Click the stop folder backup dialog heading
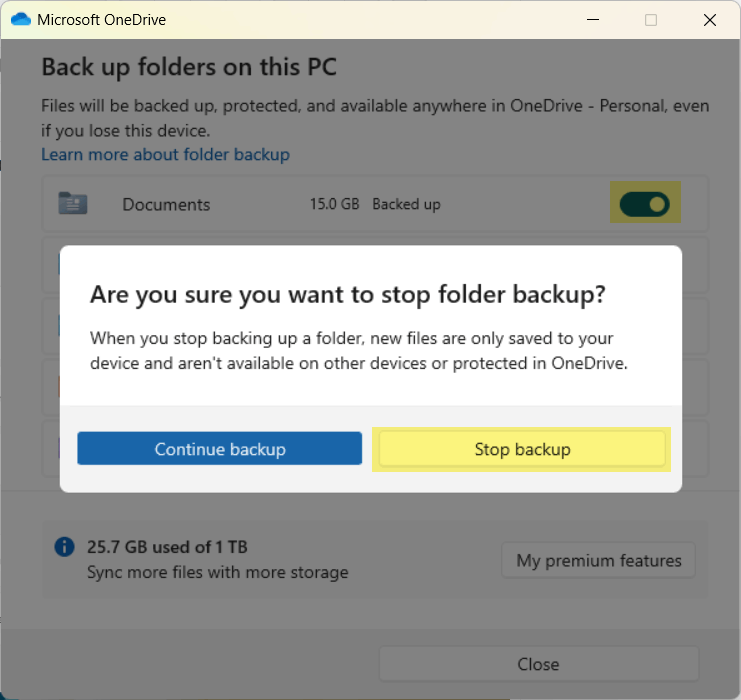The image size is (741, 700). (x=348, y=295)
